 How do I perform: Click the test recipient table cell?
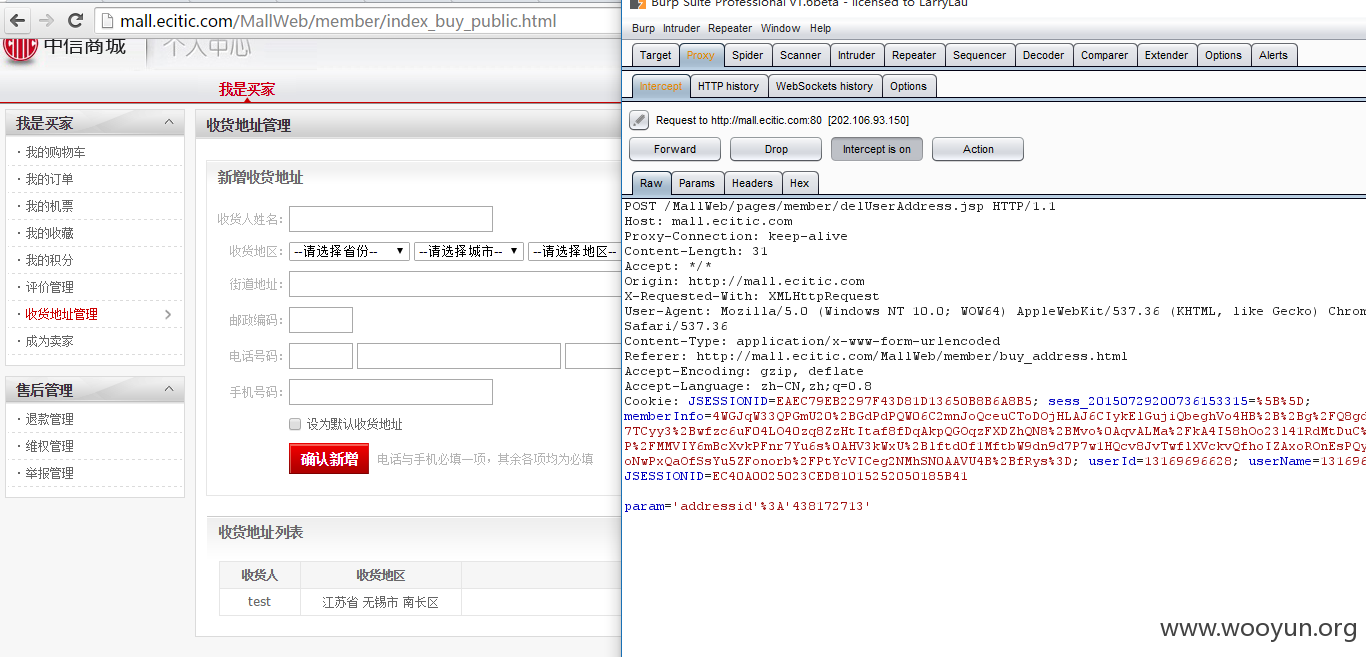260,602
